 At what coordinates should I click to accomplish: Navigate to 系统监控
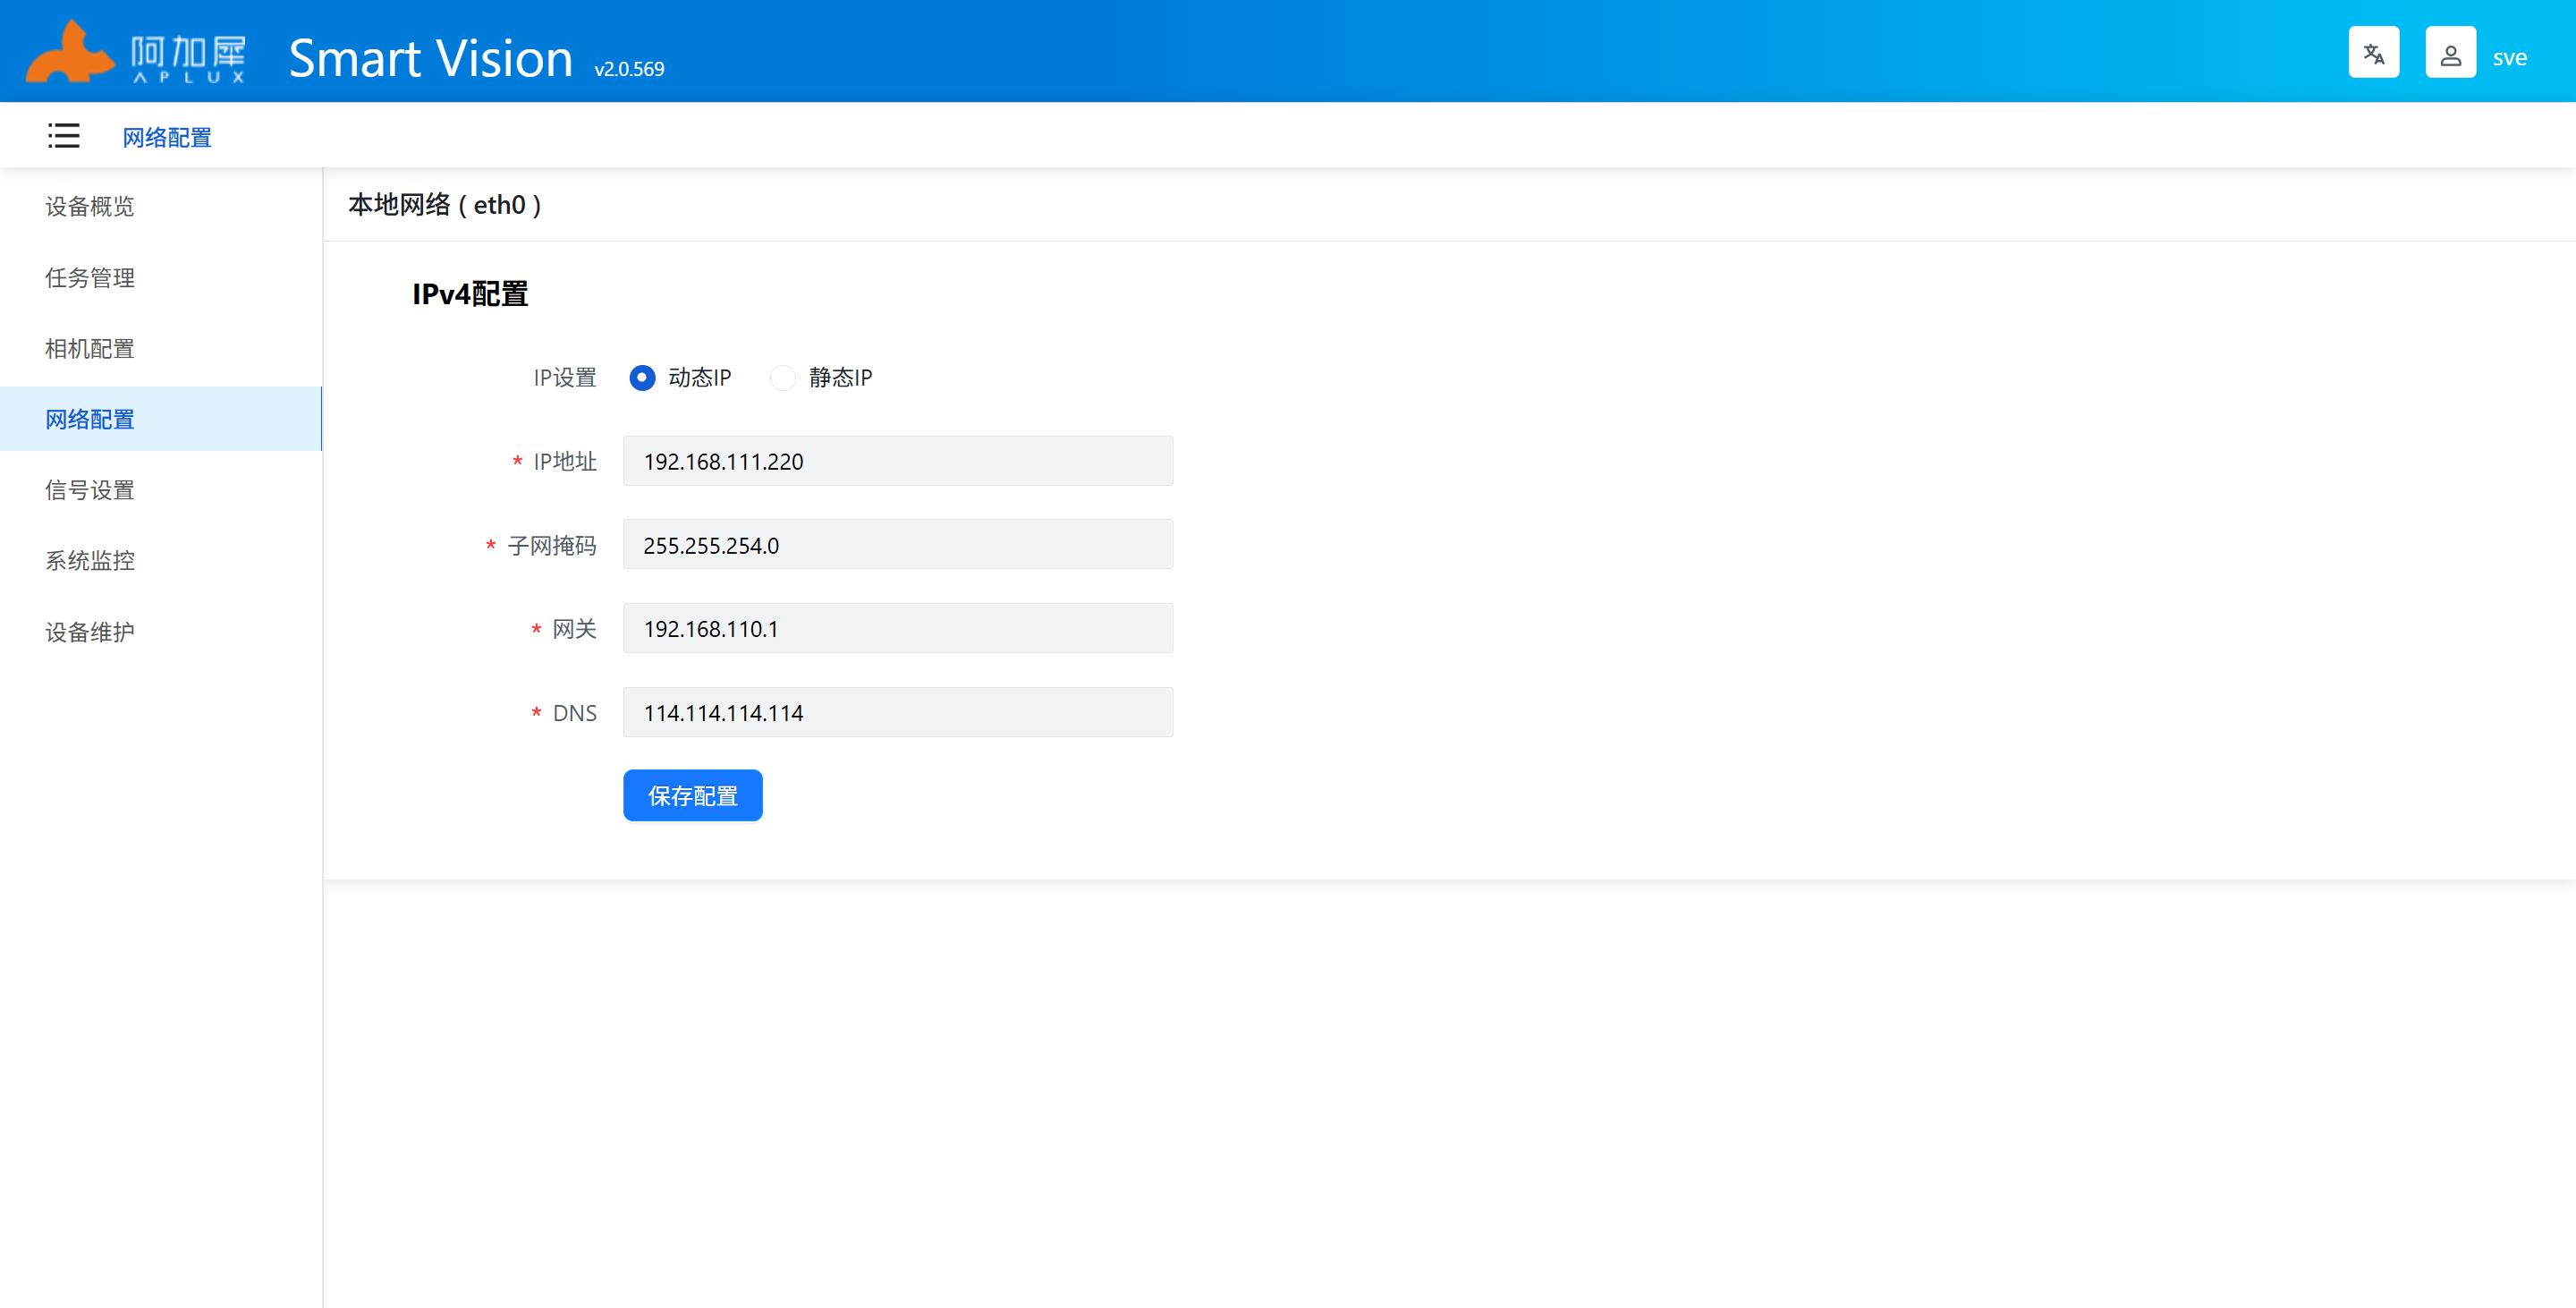[90, 561]
